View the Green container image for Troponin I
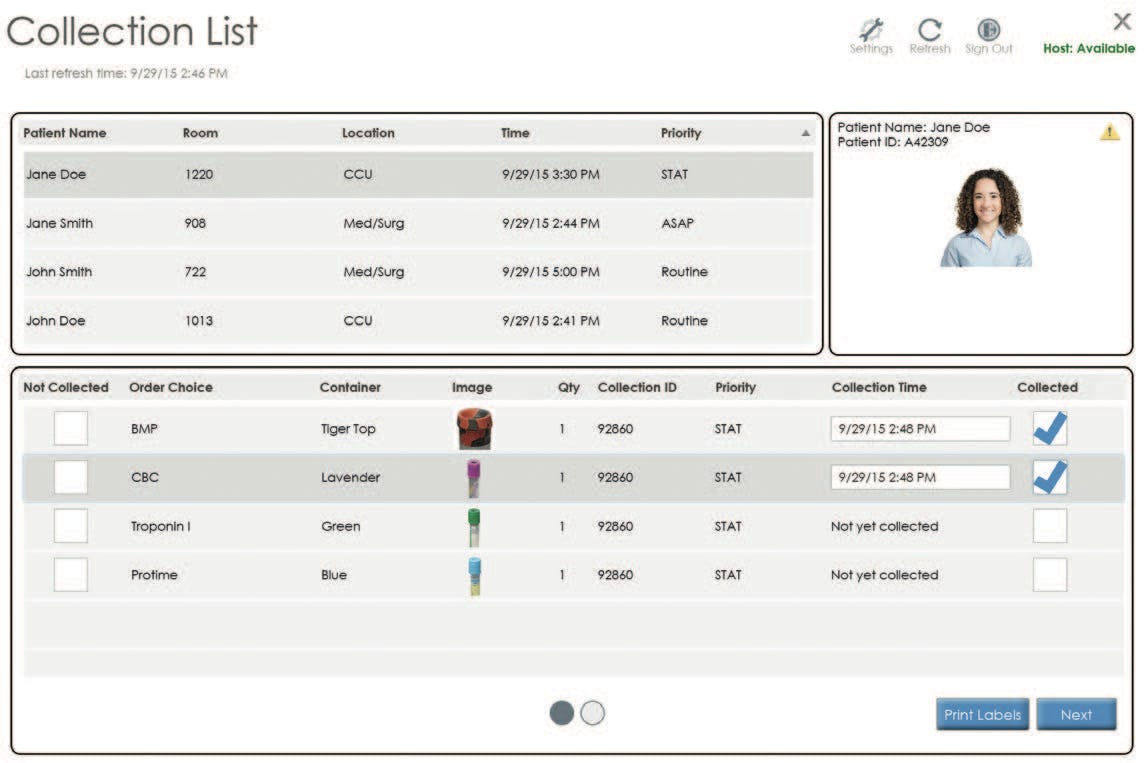 (x=472, y=526)
